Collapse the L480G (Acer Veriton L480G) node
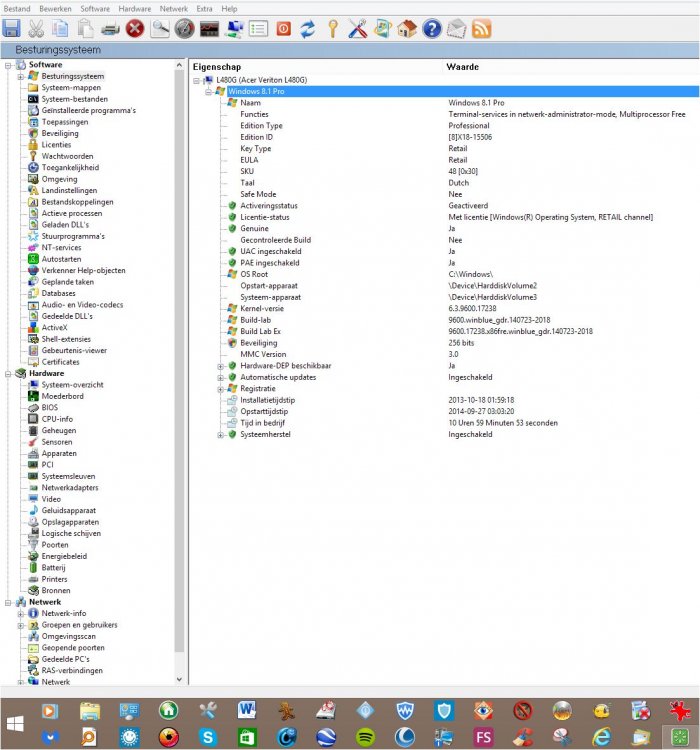The image size is (700, 750). [x=197, y=79]
